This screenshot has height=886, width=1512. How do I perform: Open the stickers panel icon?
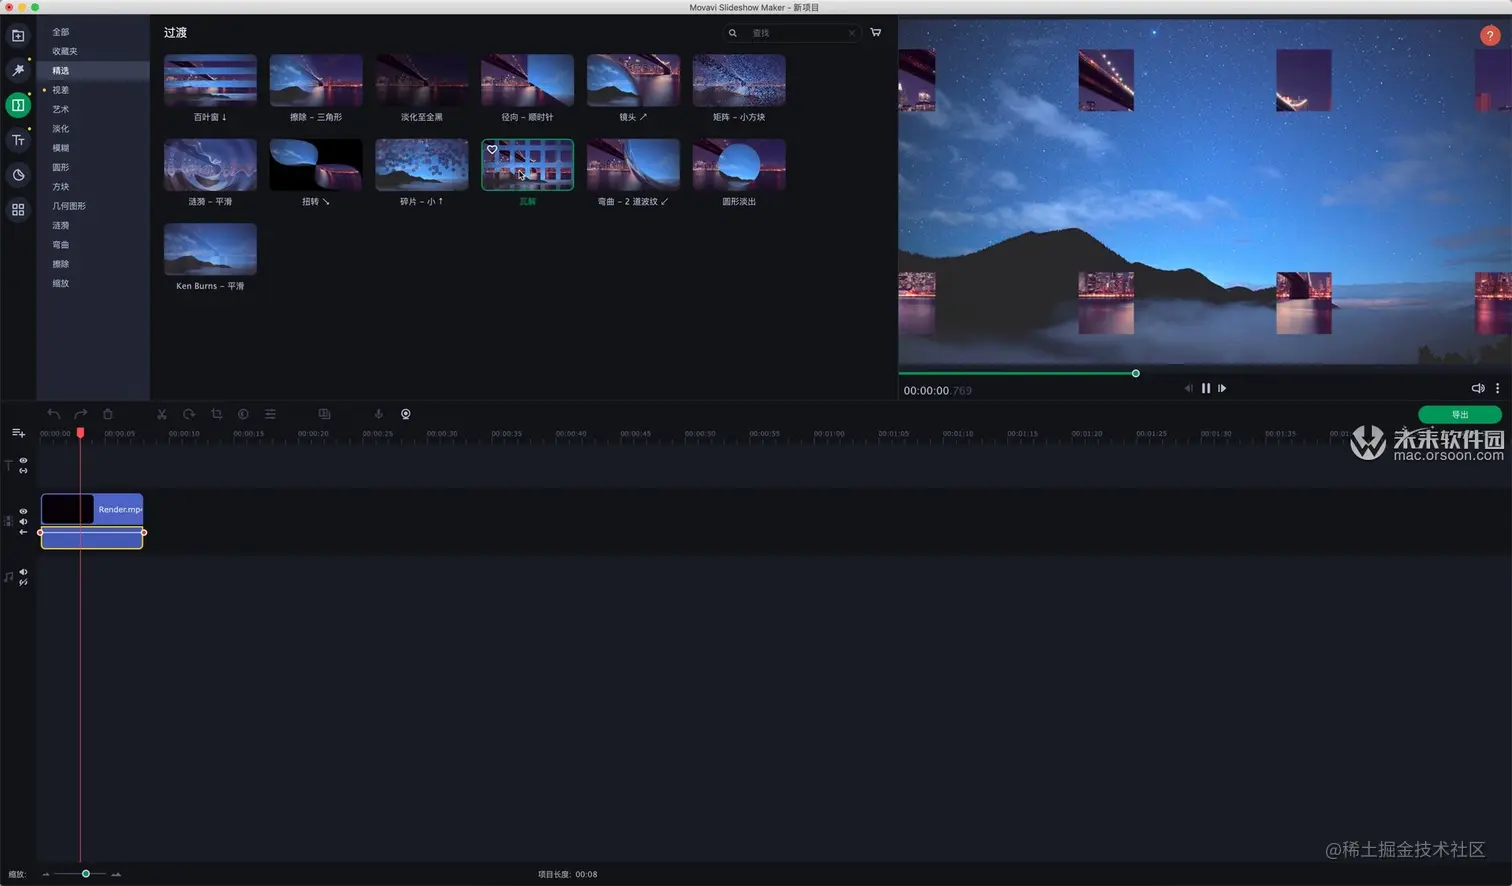18,175
